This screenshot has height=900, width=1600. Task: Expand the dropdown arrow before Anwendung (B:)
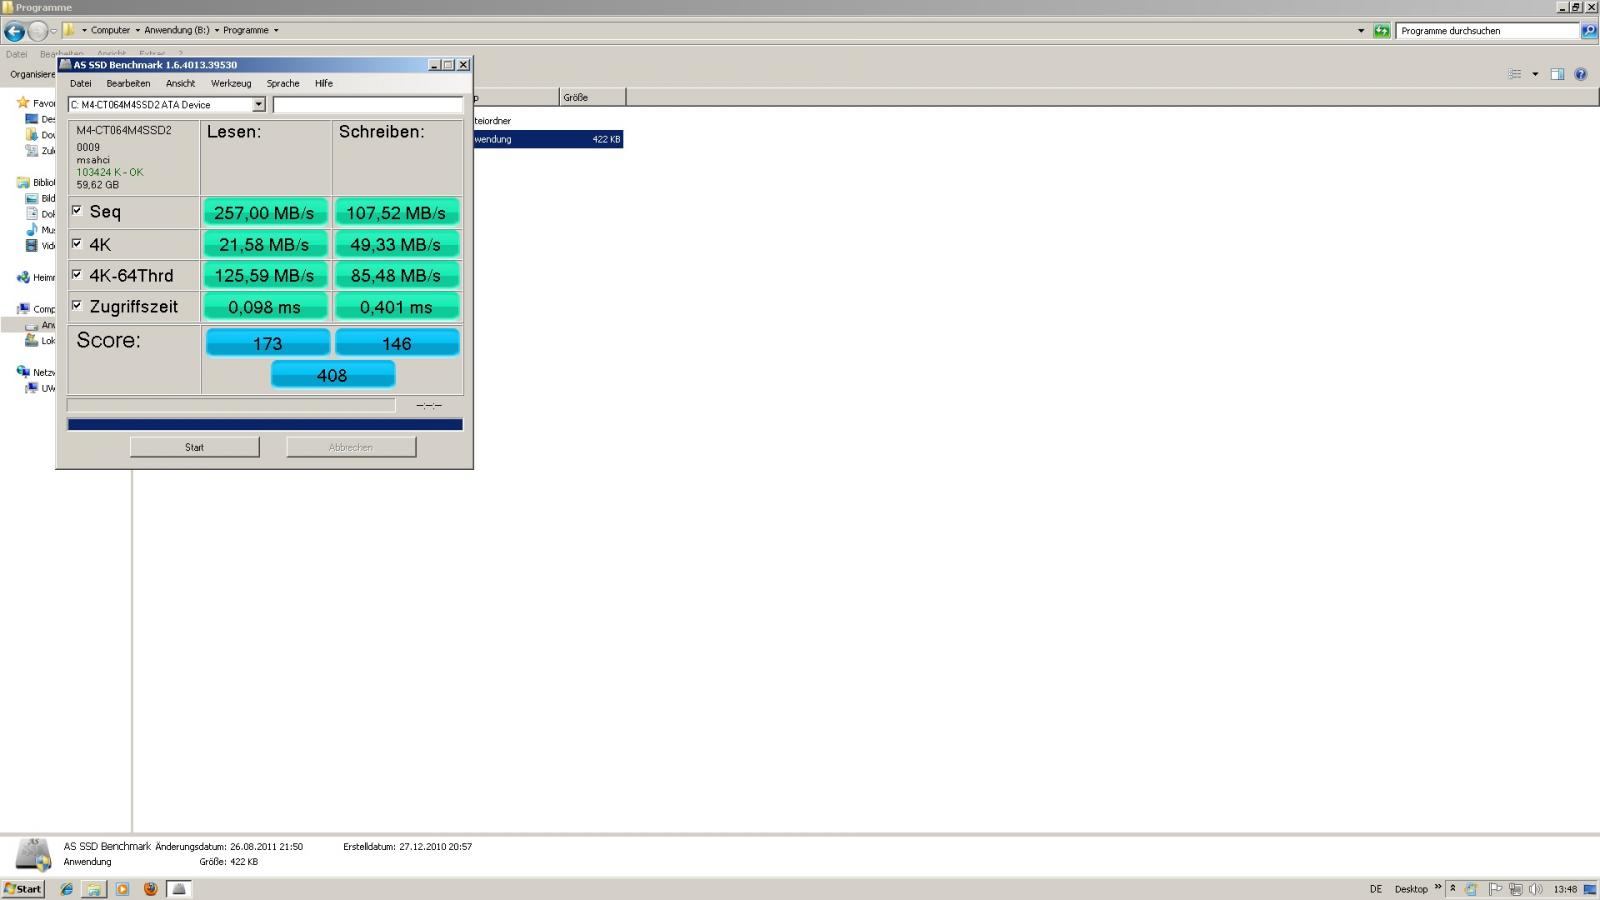pos(138,30)
